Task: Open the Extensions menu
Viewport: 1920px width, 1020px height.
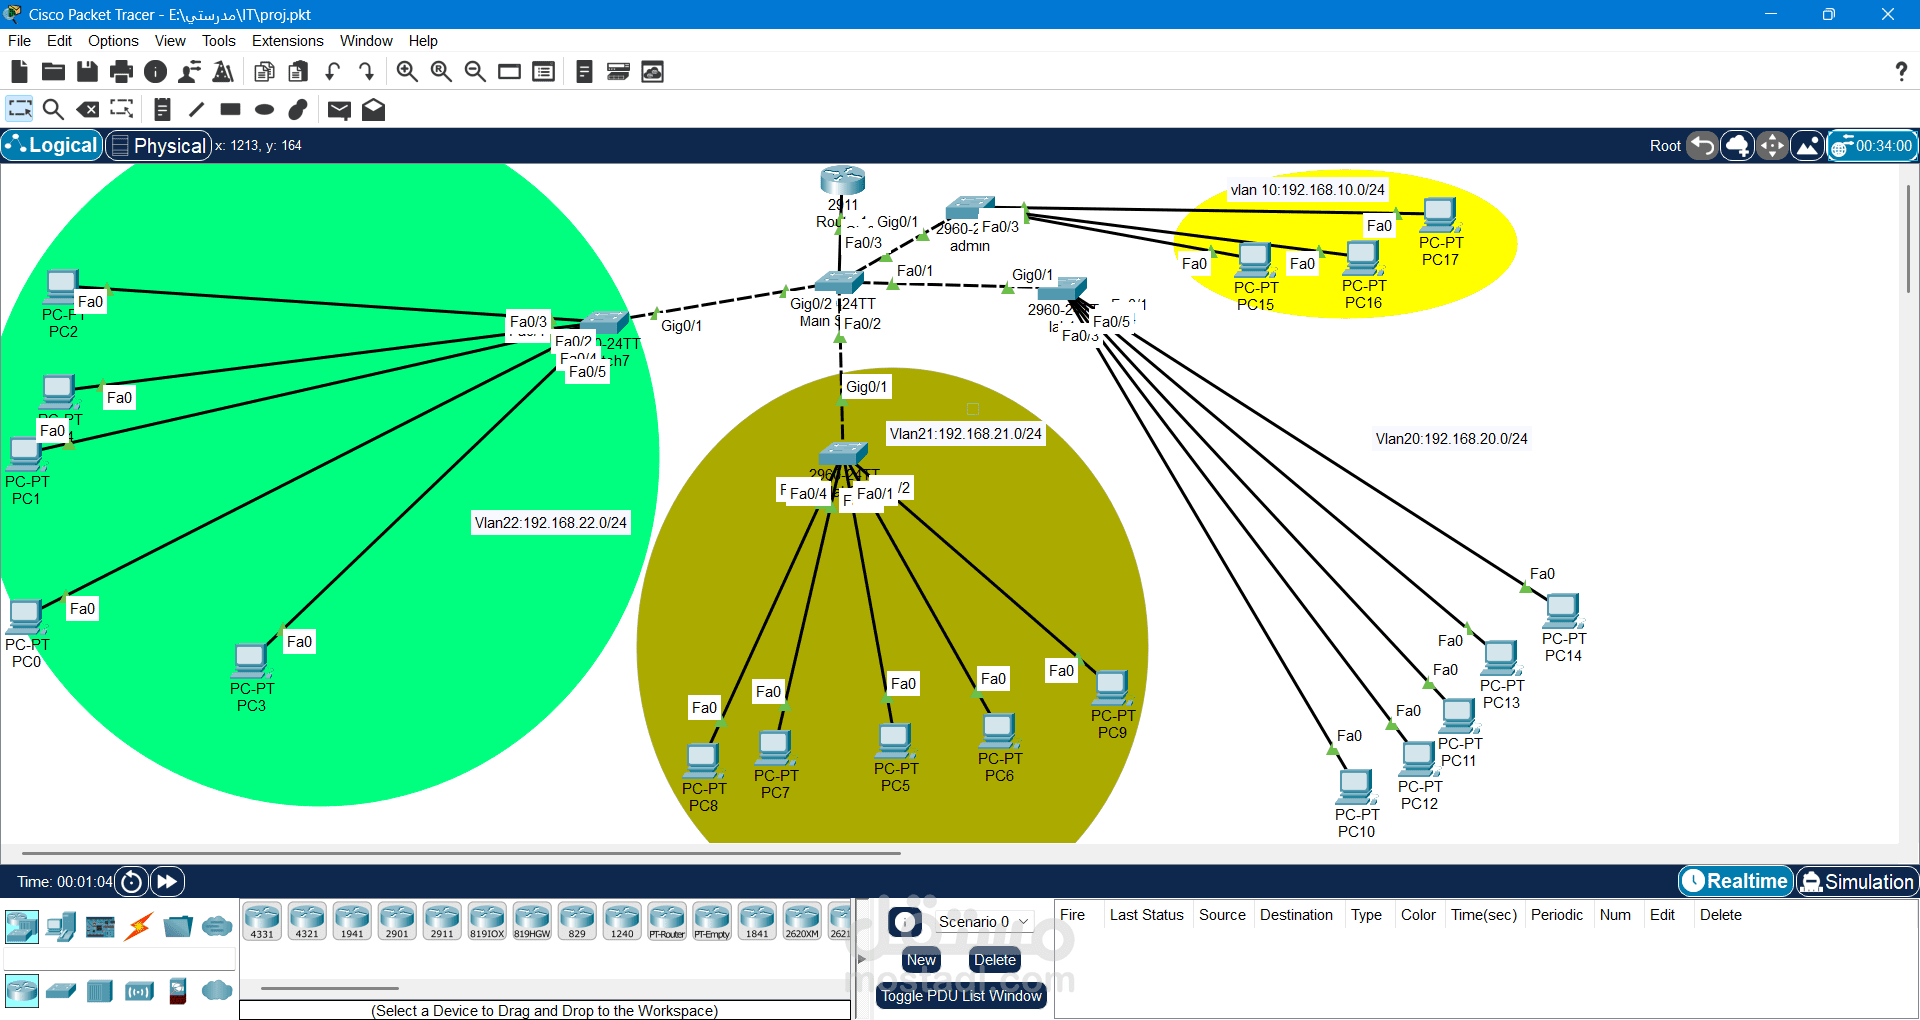Action: coord(287,41)
